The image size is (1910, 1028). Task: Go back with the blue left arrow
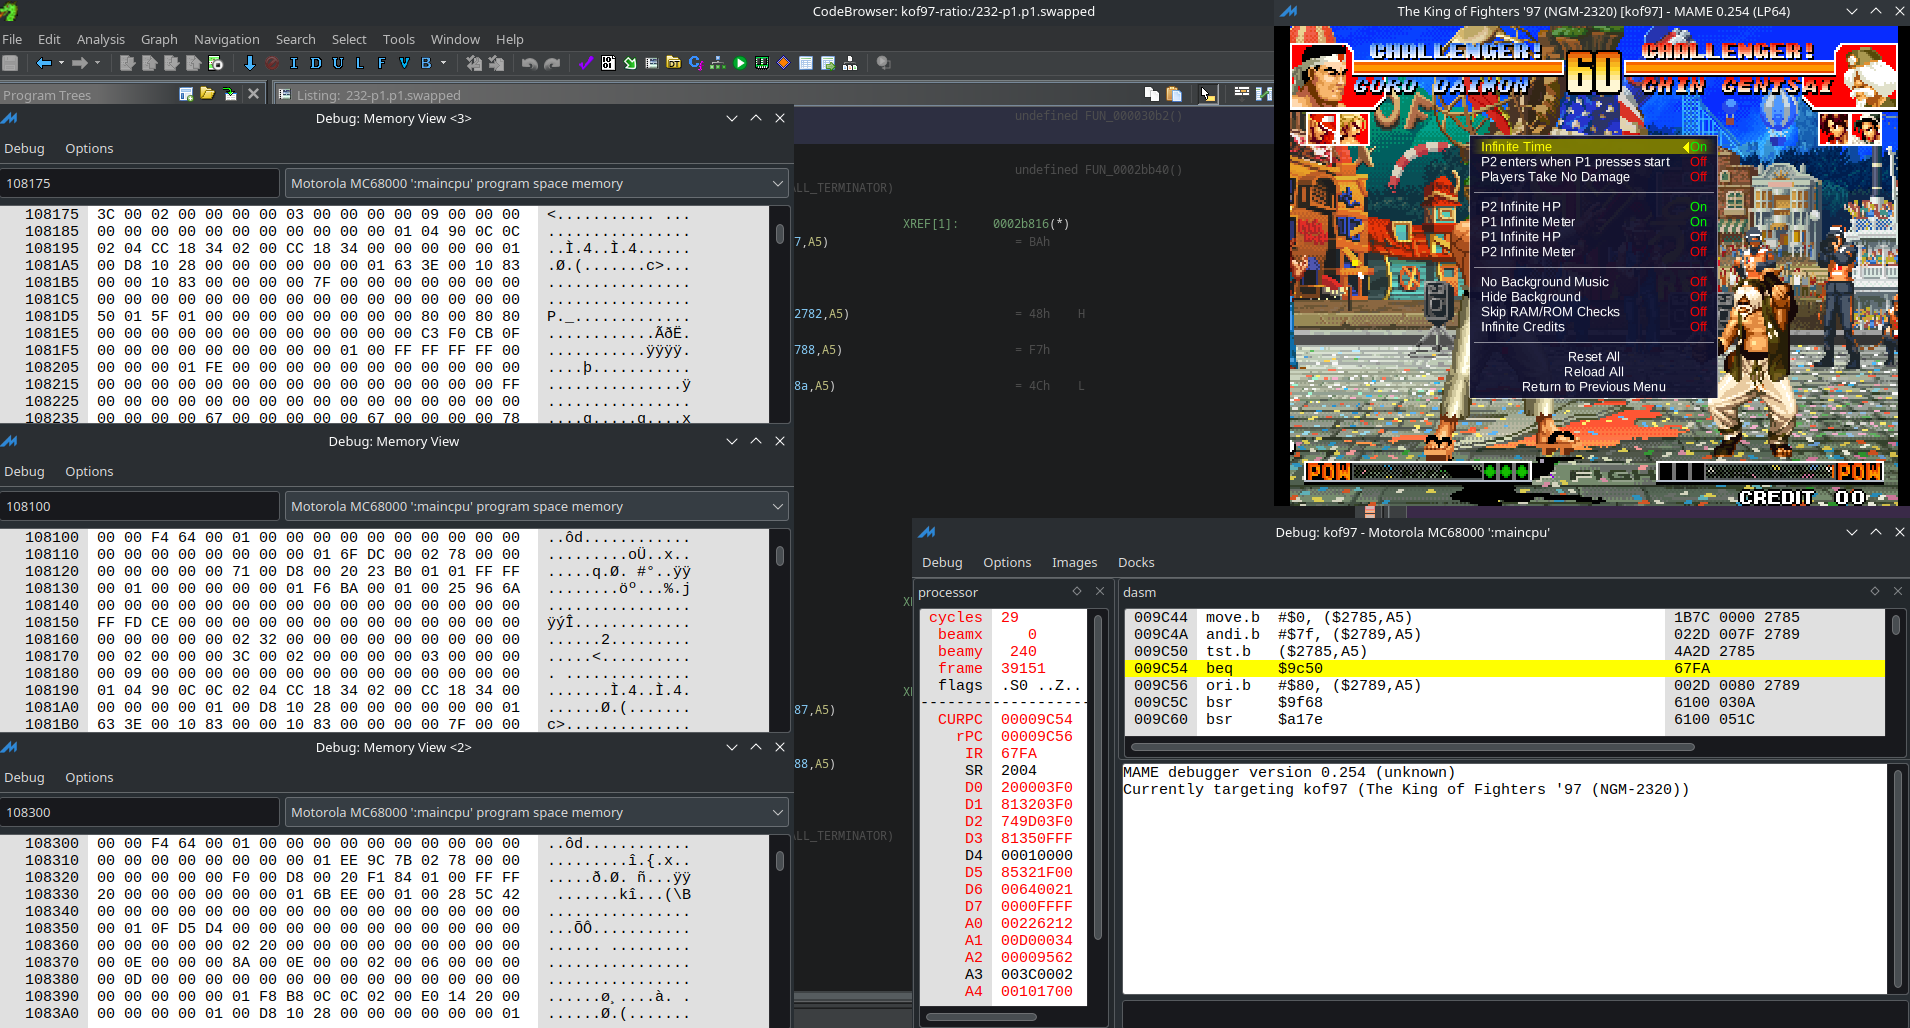(44, 63)
